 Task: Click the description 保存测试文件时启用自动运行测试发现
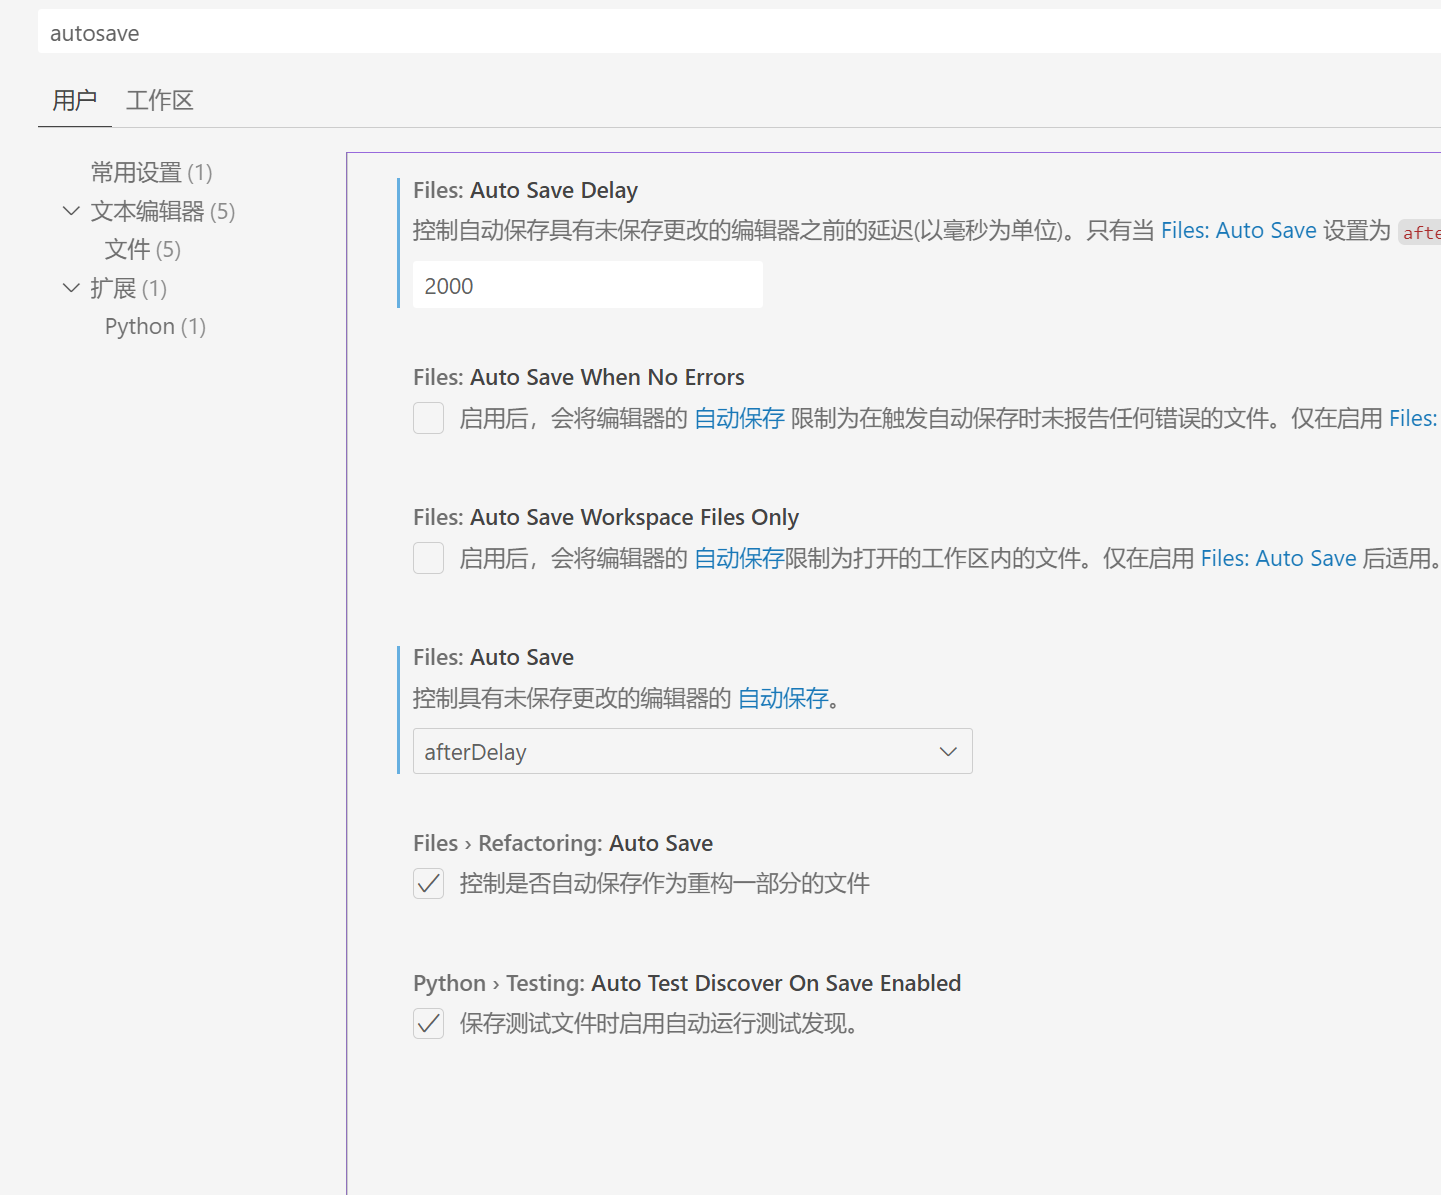pos(659,1024)
